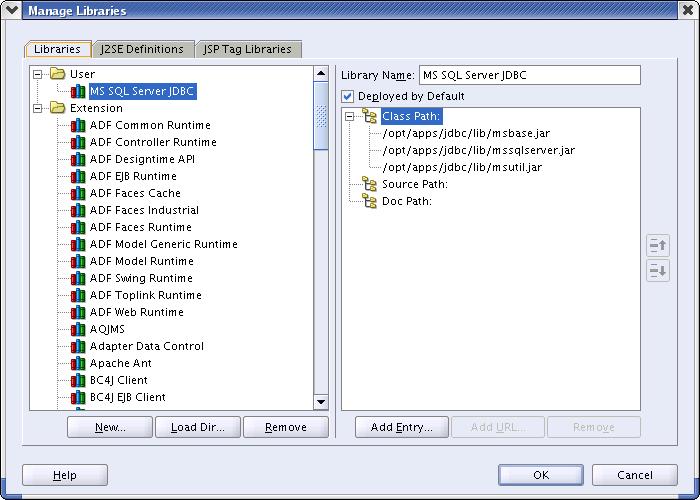Click into the Library Name field
This screenshot has height=500, width=700.
(530, 75)
